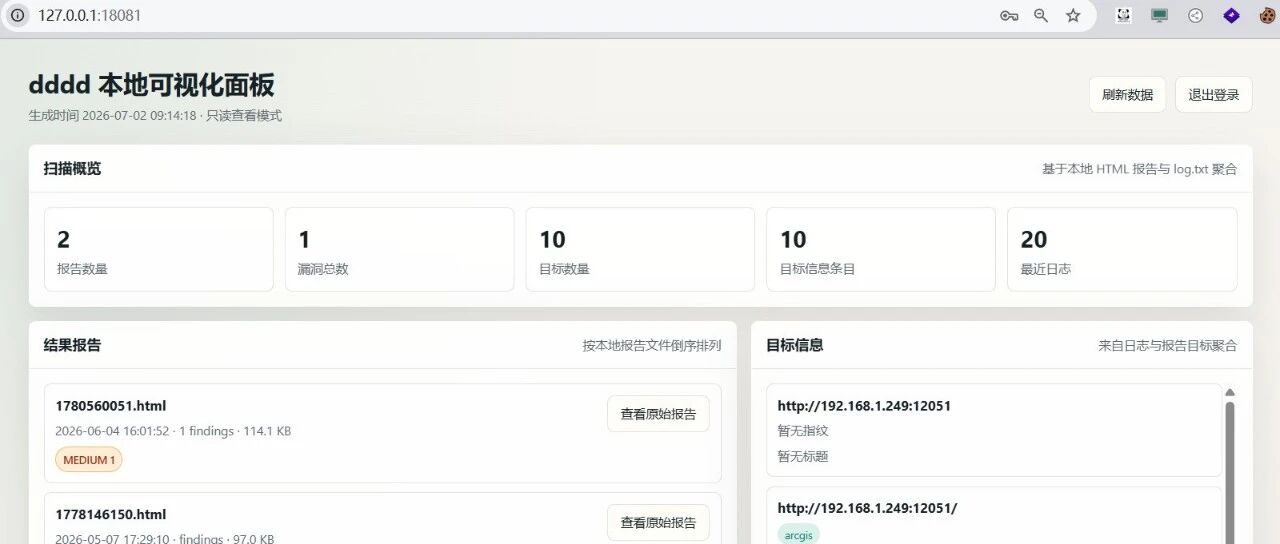Bookmark this page with the star icon

coord(1073,15)
